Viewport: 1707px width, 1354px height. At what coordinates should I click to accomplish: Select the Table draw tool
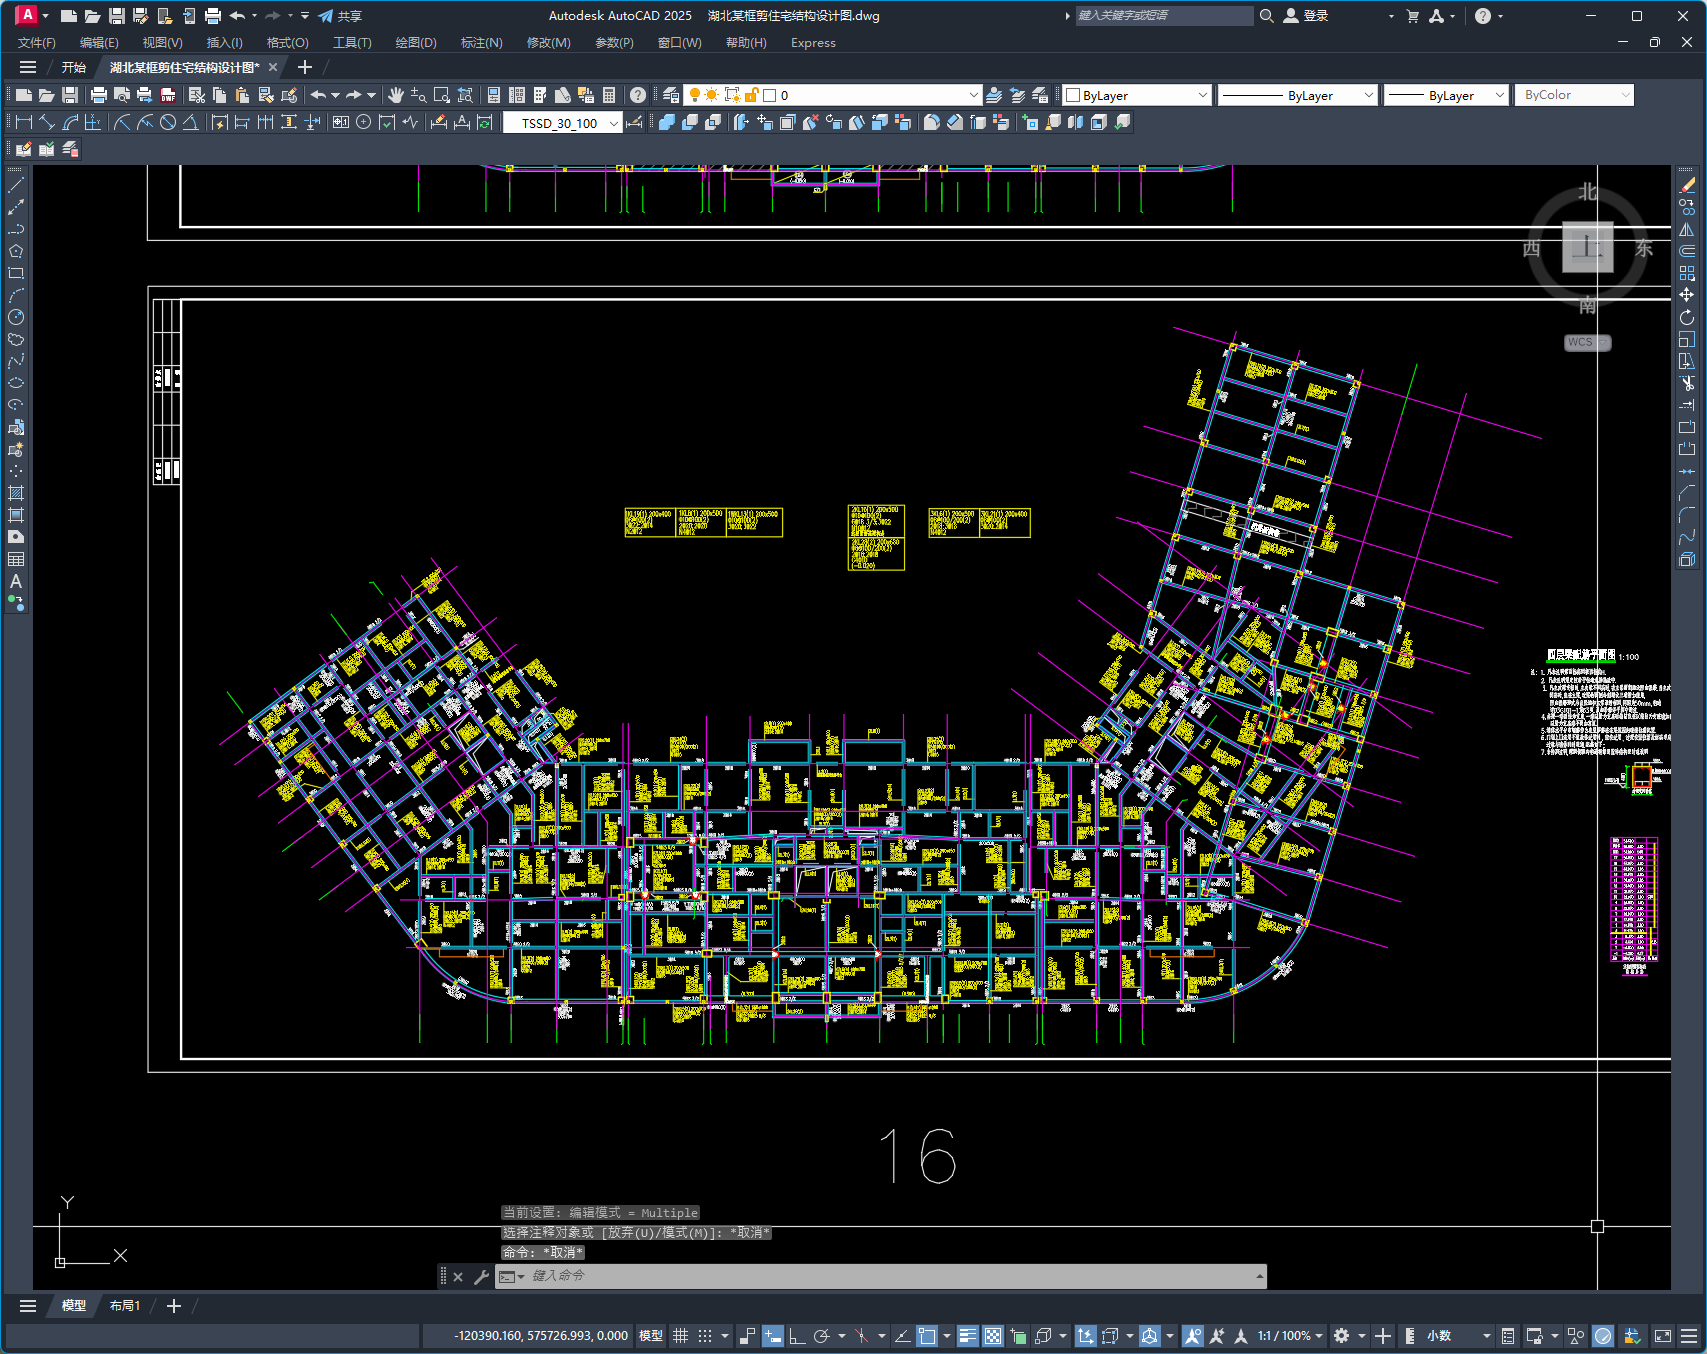(16, 559)
